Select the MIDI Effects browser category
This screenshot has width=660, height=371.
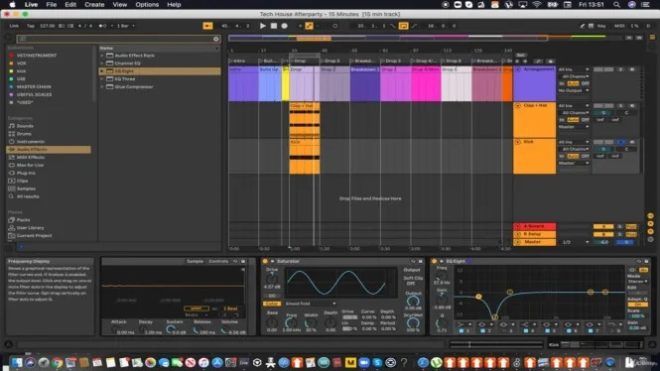click(x=30, y=157)
